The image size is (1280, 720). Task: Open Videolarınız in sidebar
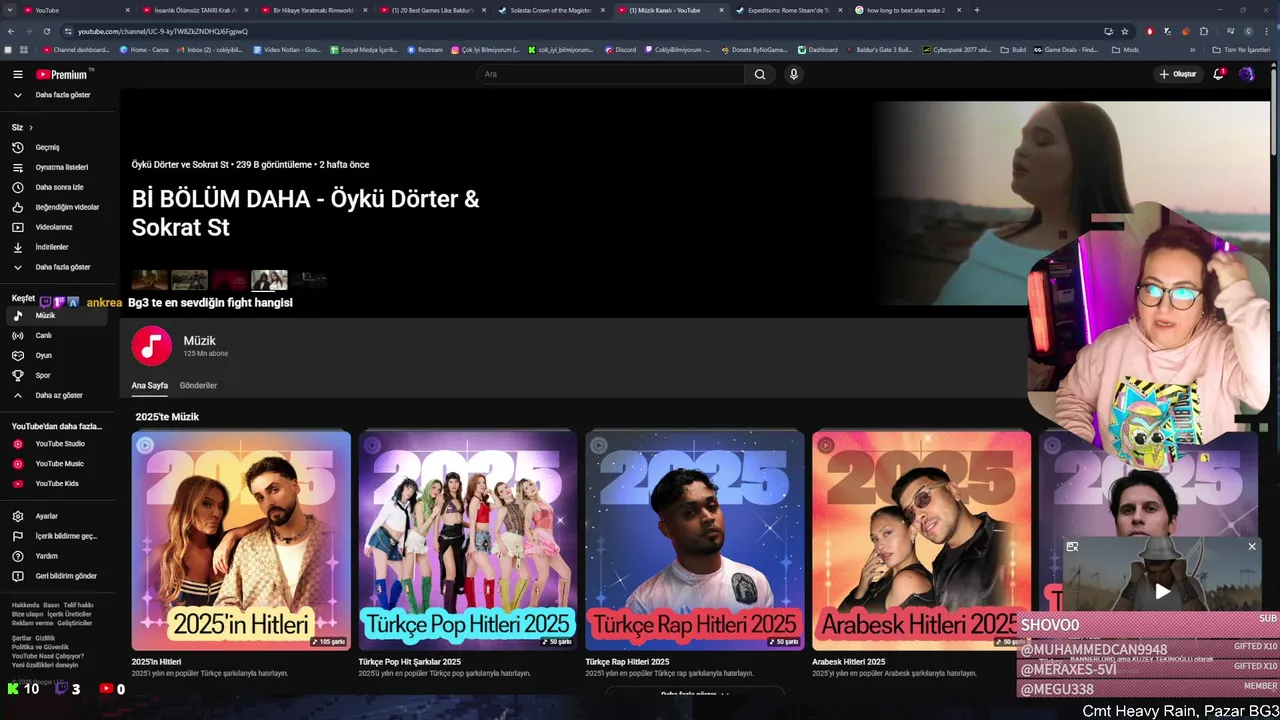tap(58, 227)
